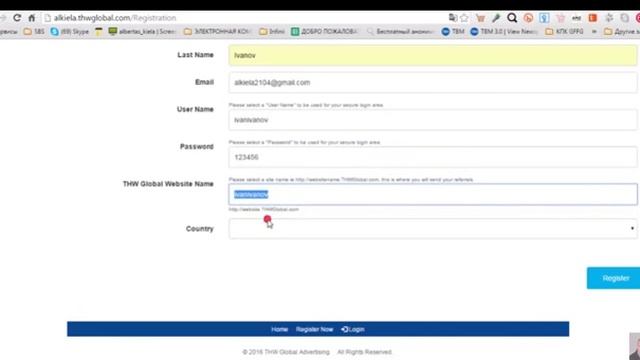Open the ДОБРО ПОЖАЛОВАТЬ bookmark
The height and width of the screenshot is (360, 640).
(324, 31)
